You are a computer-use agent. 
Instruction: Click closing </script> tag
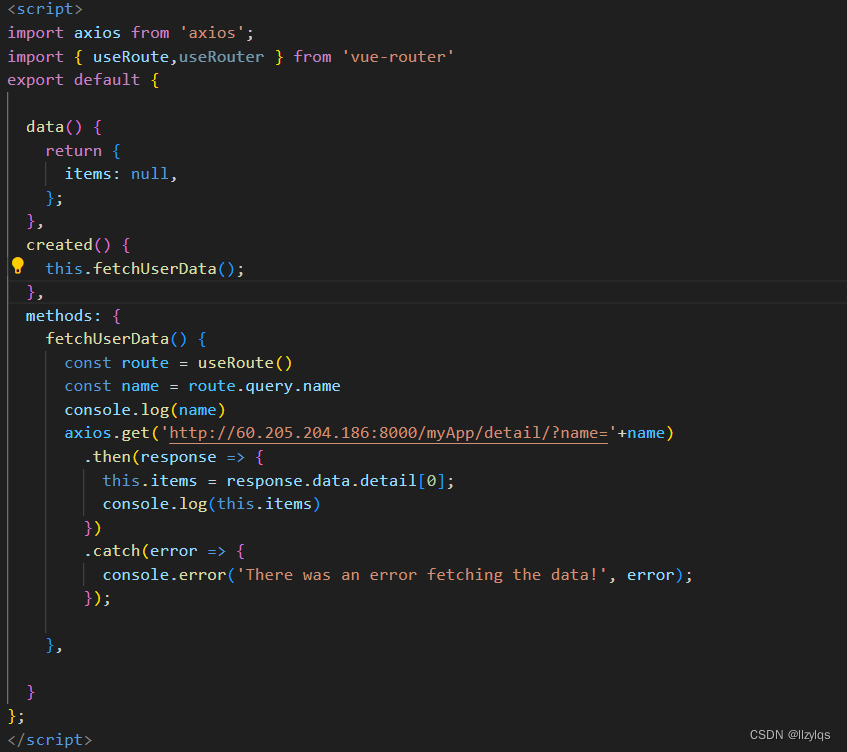click(x=50, y=740)
